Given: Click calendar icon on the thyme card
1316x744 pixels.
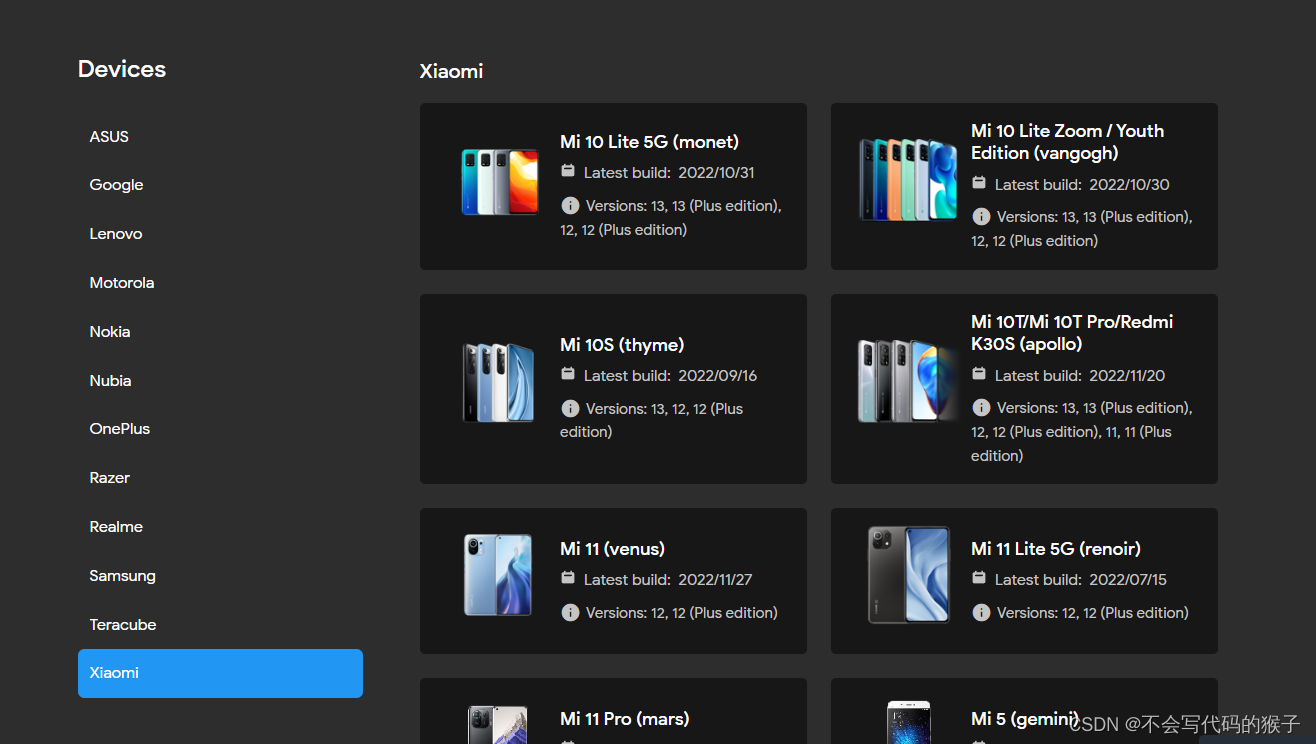Looking at the screenshot, I should (568, 374).
